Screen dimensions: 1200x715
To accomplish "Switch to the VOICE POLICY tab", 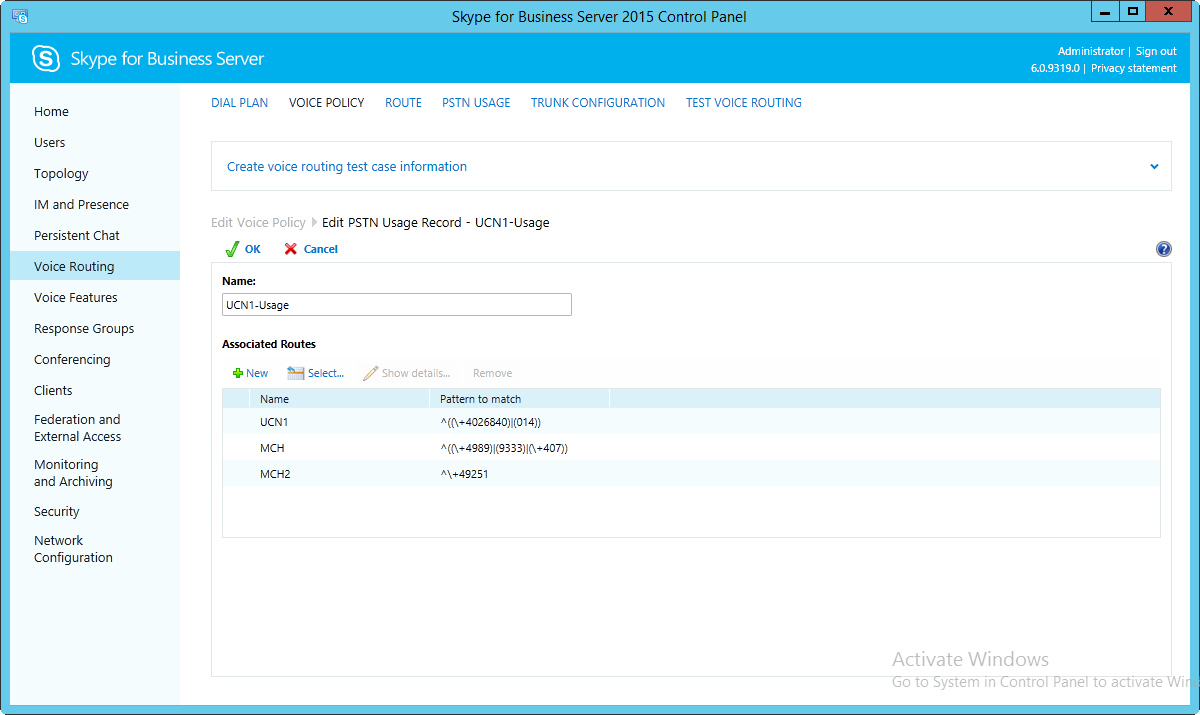I will click(x=326, y=103).
